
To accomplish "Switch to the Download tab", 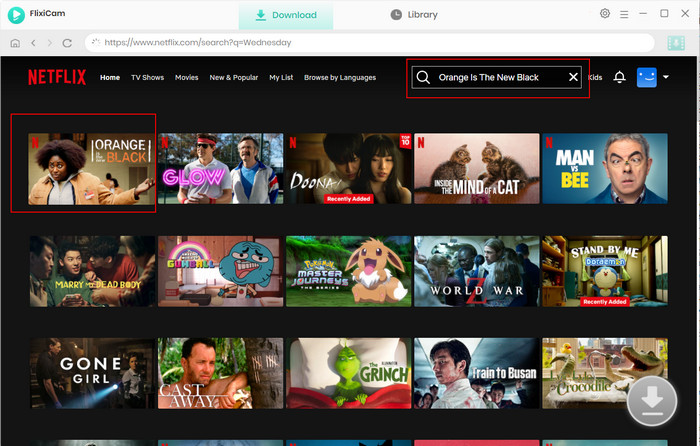I will tap(286, 15).
